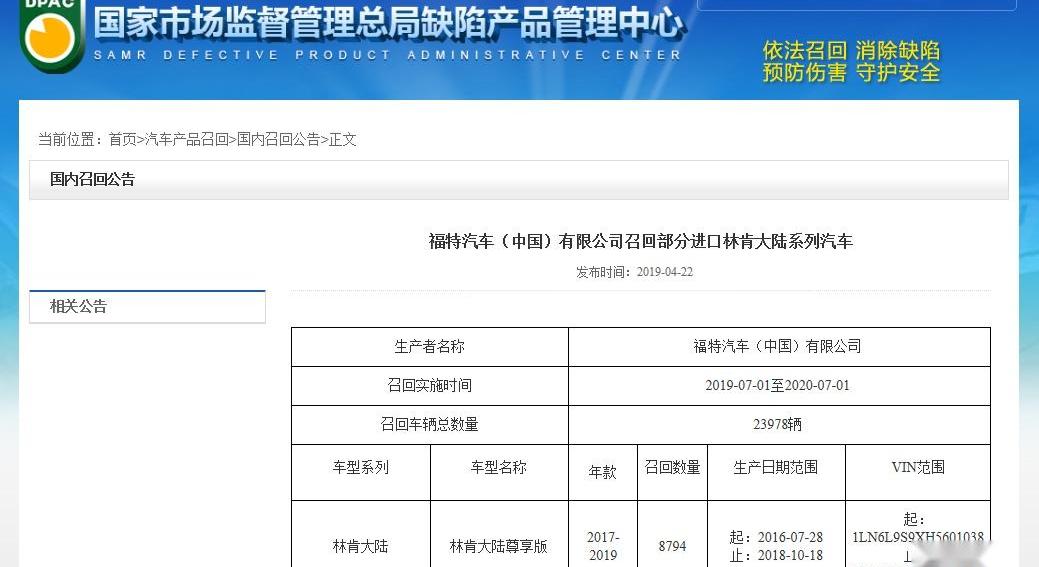
Task: Click the 车型名称 column header
Action: pyautogui.click(x=499, y=472)
